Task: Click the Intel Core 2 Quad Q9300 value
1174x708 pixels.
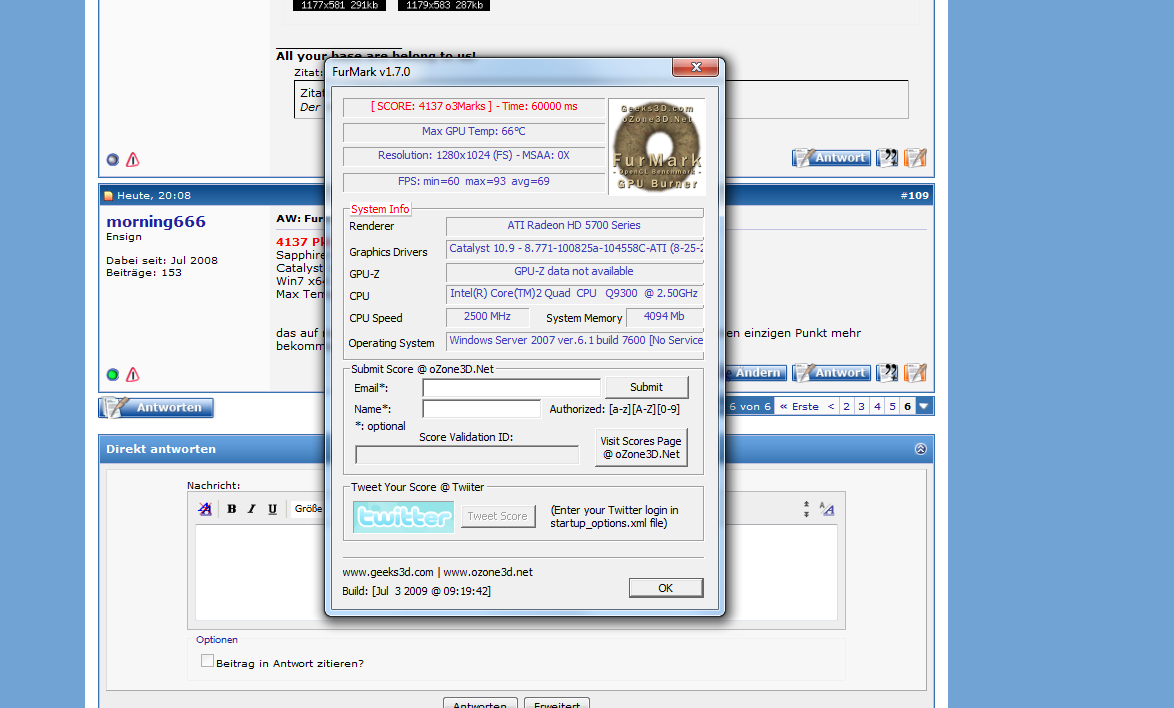Action: click(x=574, y=293)
